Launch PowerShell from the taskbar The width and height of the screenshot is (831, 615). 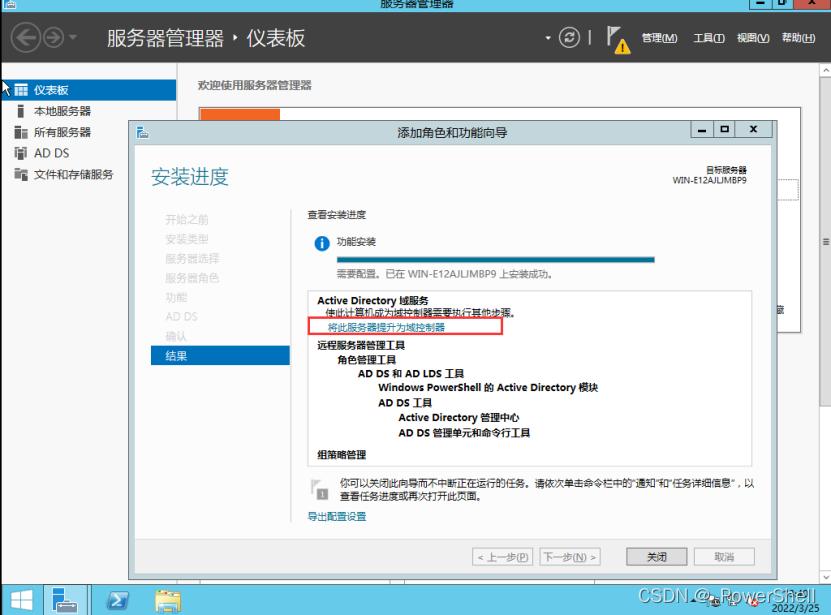[x=118, y=600]
